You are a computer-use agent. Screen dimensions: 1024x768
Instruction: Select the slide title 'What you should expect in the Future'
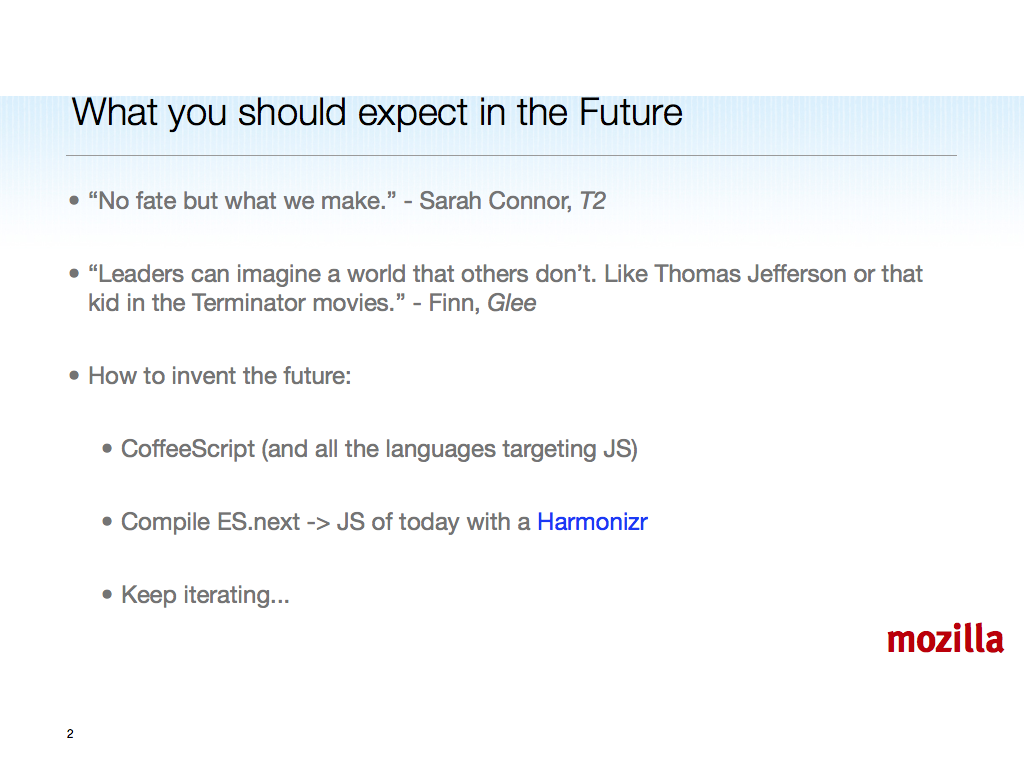pos(377,112)
